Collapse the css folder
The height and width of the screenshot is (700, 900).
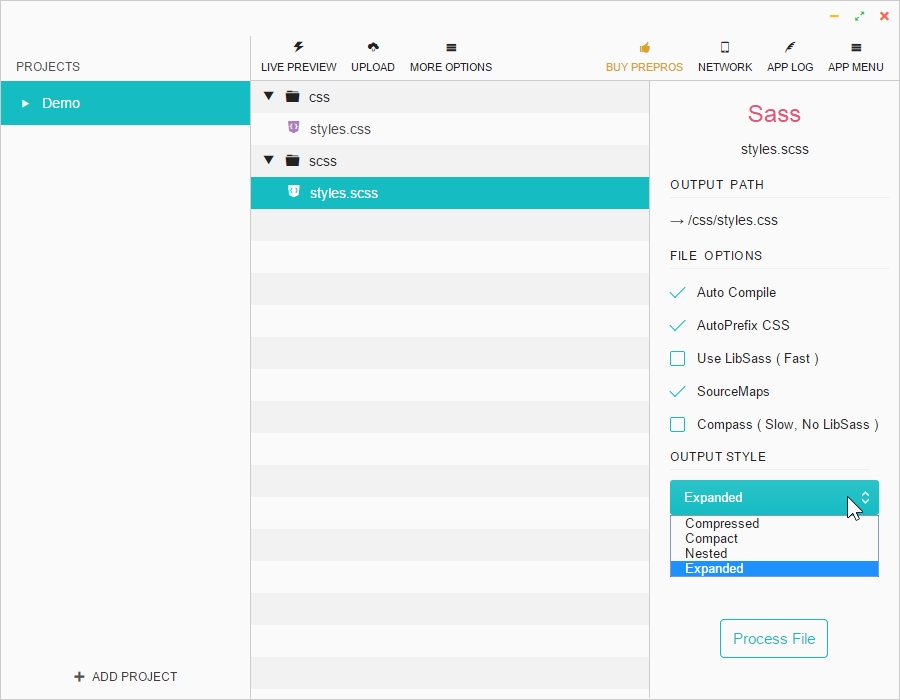[x=268, y=96]
